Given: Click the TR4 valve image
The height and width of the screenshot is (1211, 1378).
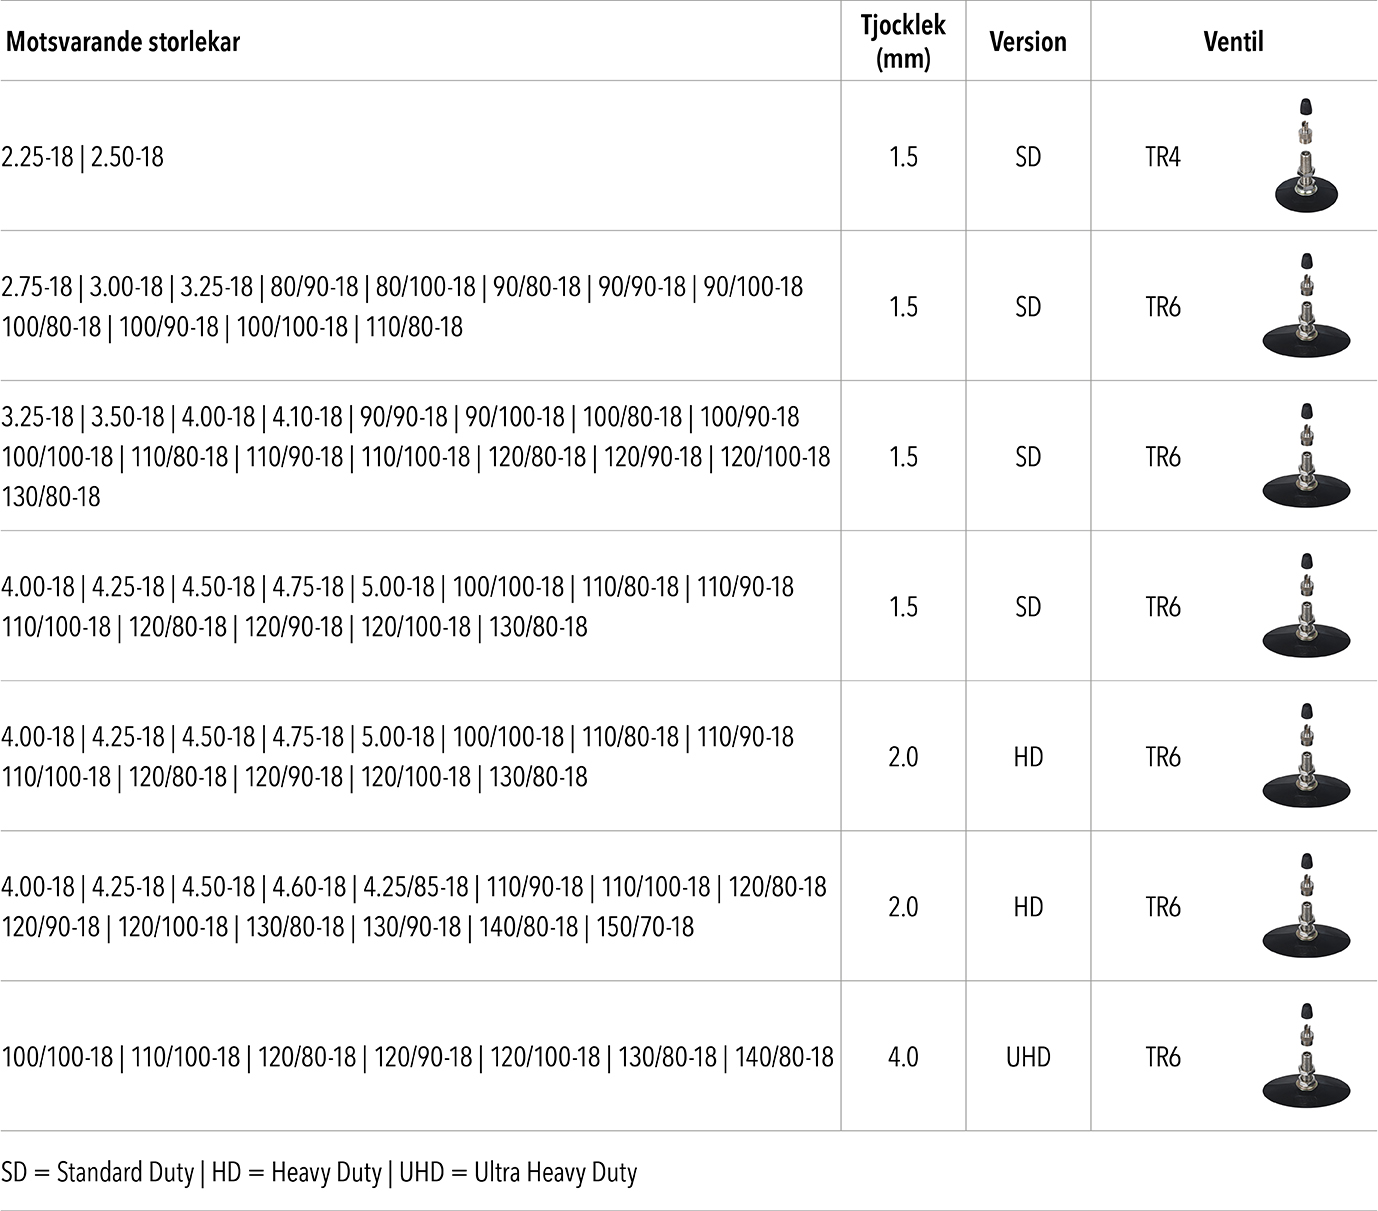Looking at the screenshot, I should pos(1305,155).
